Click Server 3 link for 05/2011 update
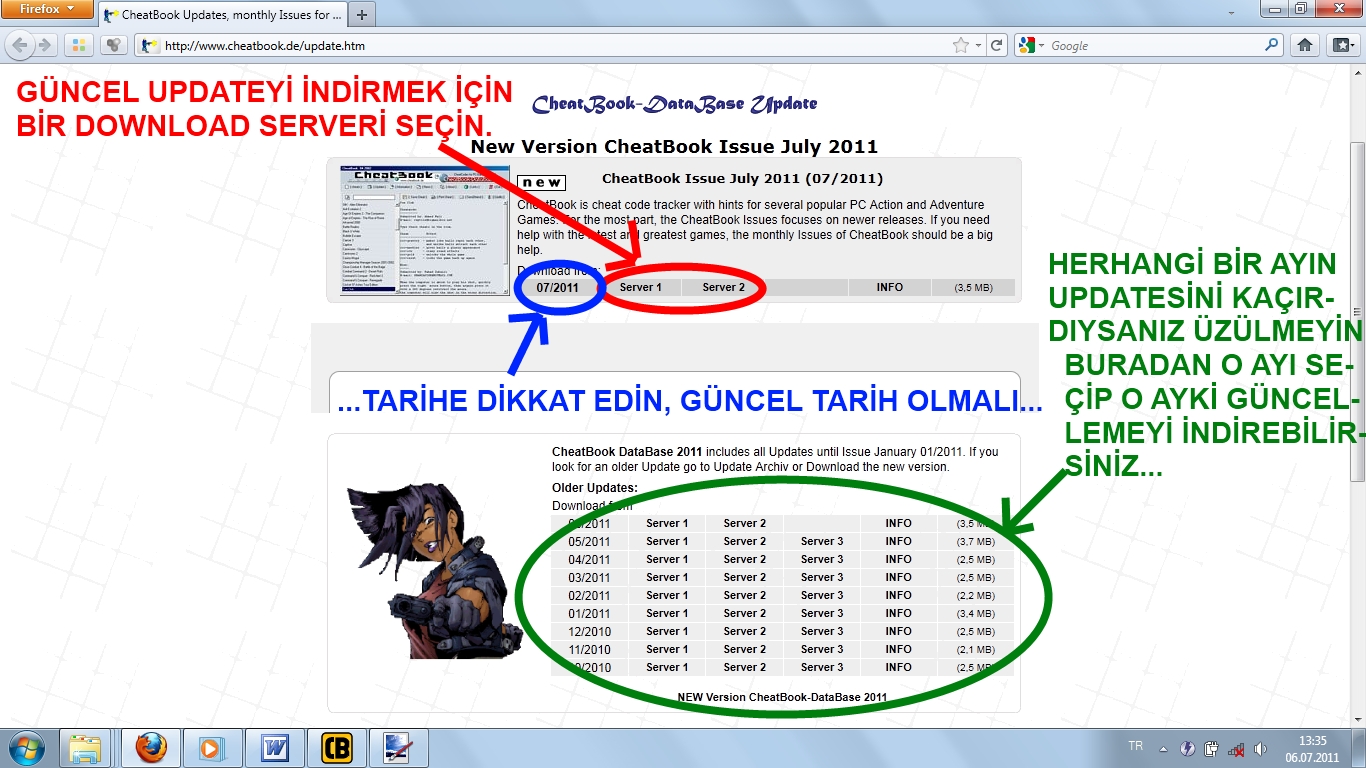Viewport: 1366px width, 768px height. 822,542
